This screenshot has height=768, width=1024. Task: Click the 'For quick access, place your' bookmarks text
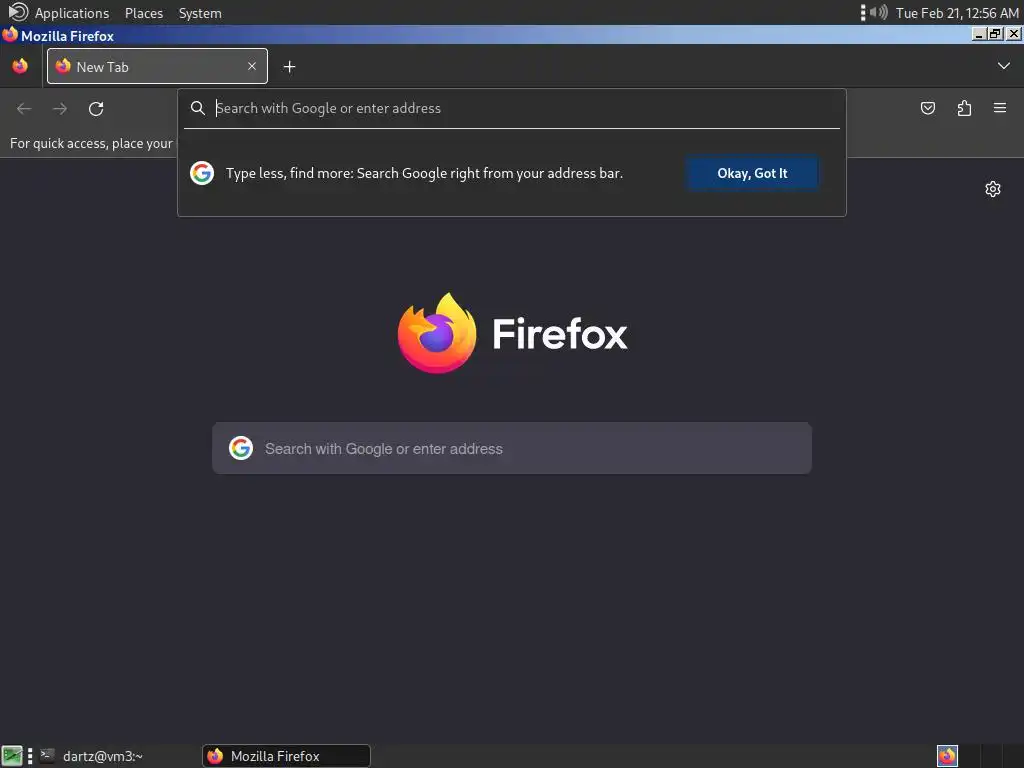pos(91,143)
